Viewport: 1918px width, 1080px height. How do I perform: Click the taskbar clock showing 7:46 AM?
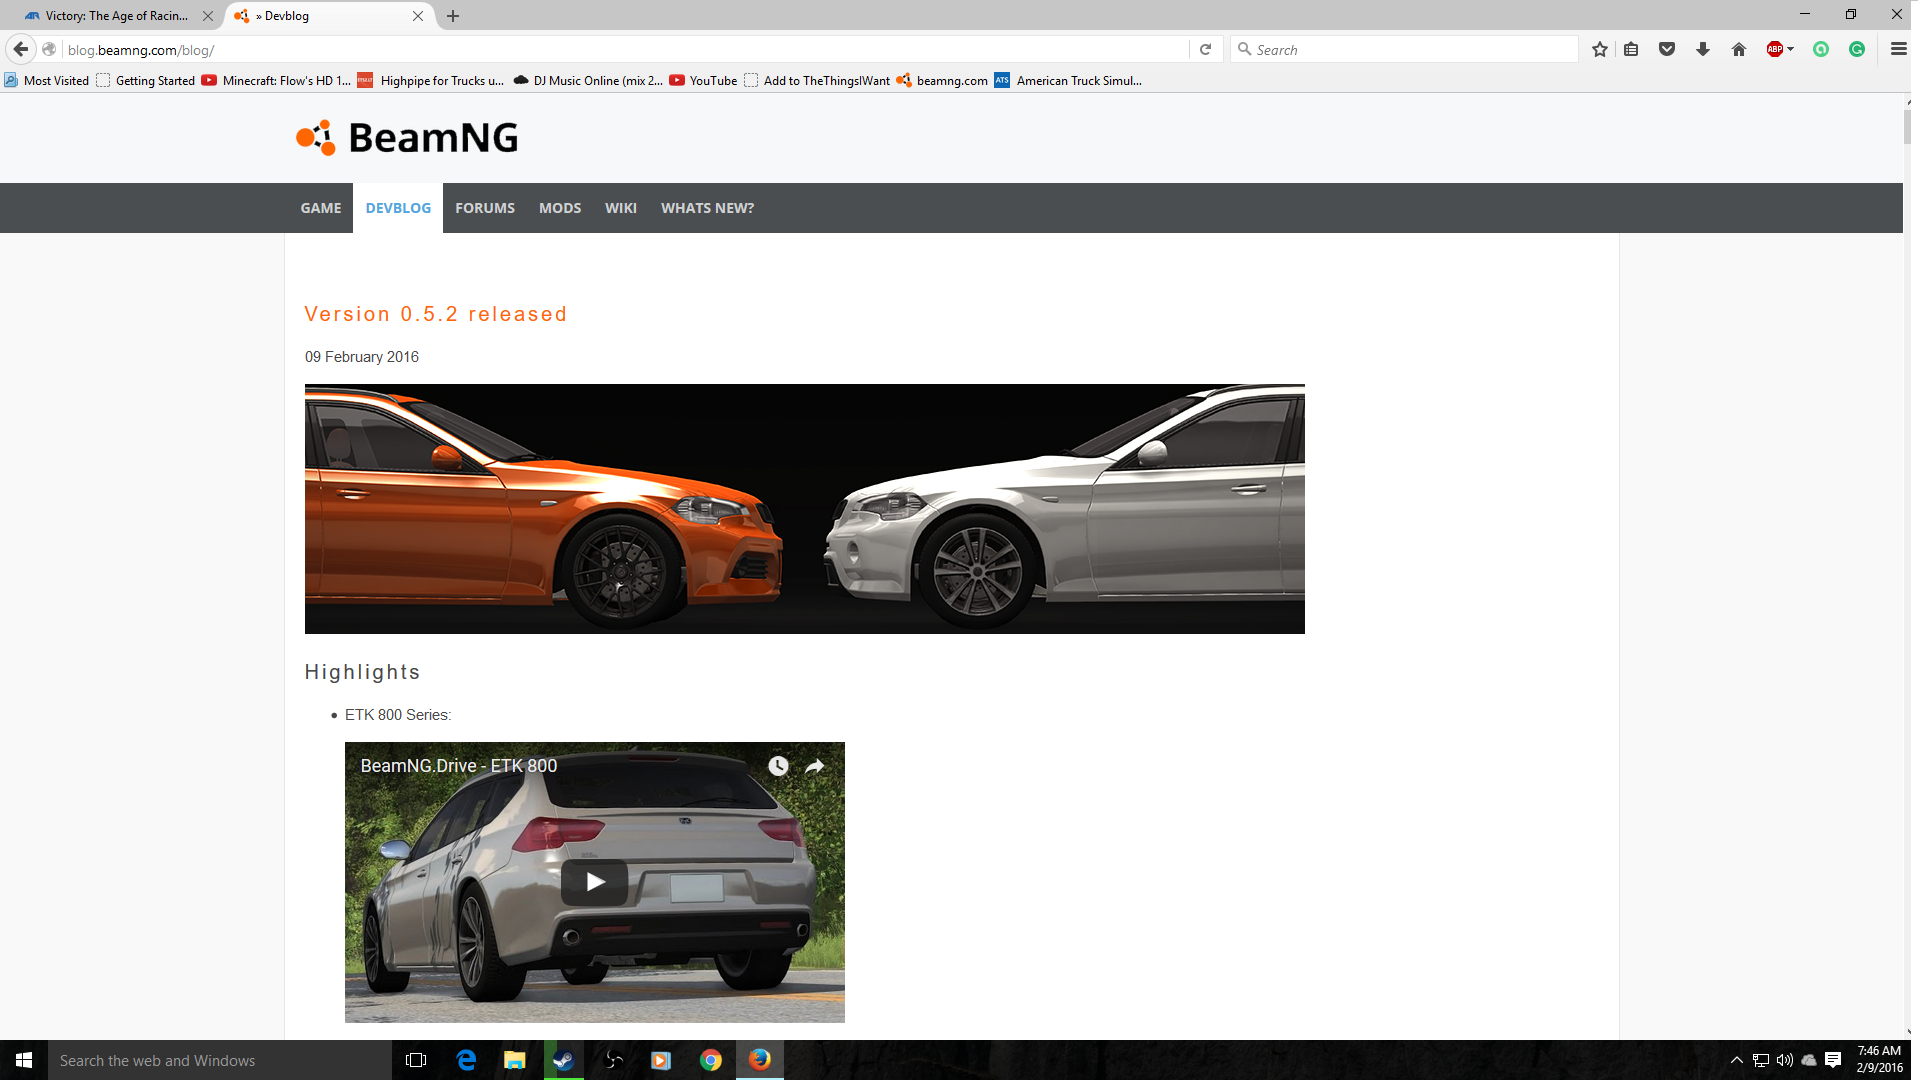tap(1879, 1059)
